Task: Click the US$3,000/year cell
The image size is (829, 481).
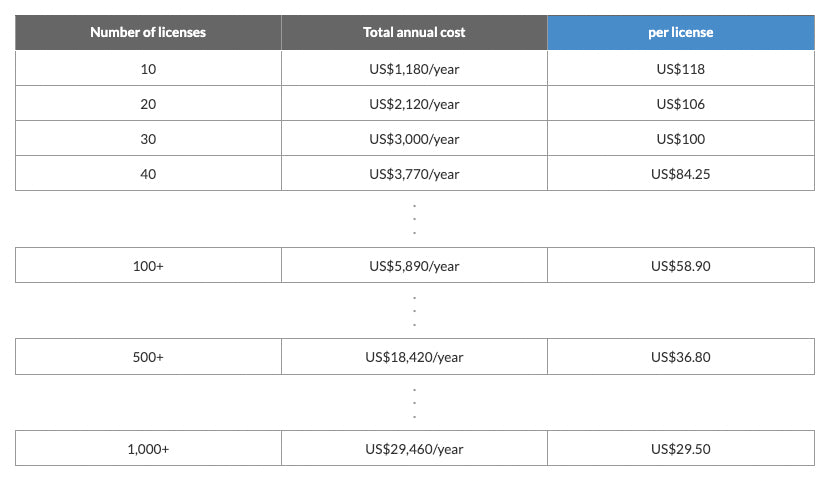Action: [x=414, y=139]
